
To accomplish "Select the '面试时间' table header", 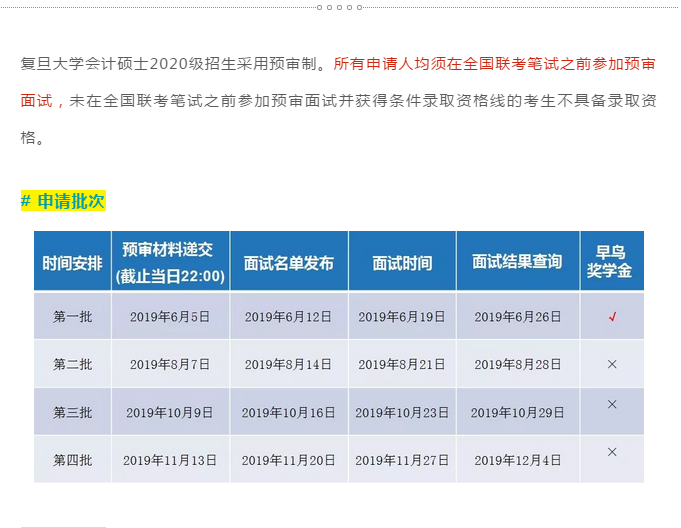I will (x=402, y=263).
